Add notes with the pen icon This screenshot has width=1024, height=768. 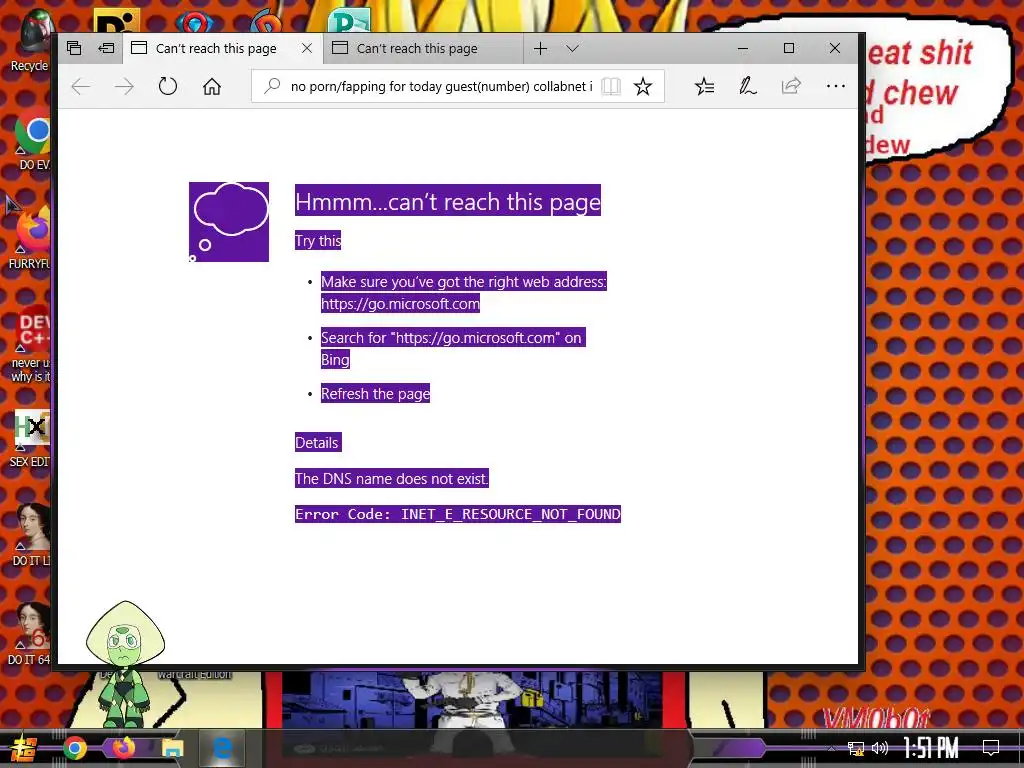[748, 86]
